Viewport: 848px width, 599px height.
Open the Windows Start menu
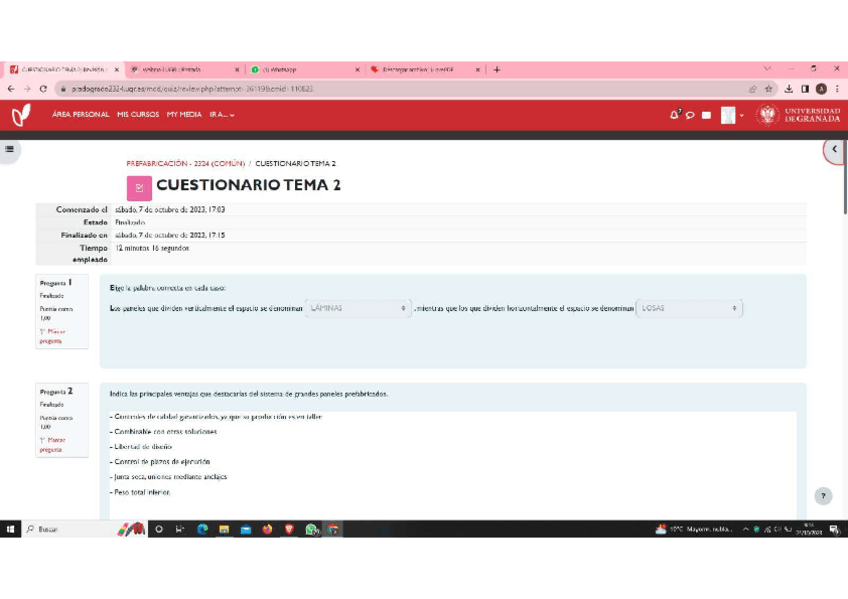pos(10,529)
